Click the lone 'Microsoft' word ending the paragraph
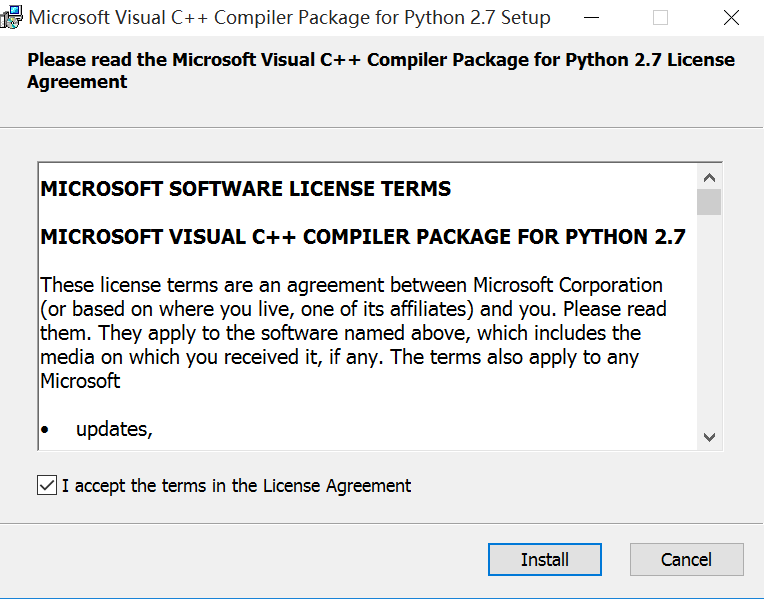The height and width of the screenshot is (599, 764). pyautogui.click(x=80, y=381)
